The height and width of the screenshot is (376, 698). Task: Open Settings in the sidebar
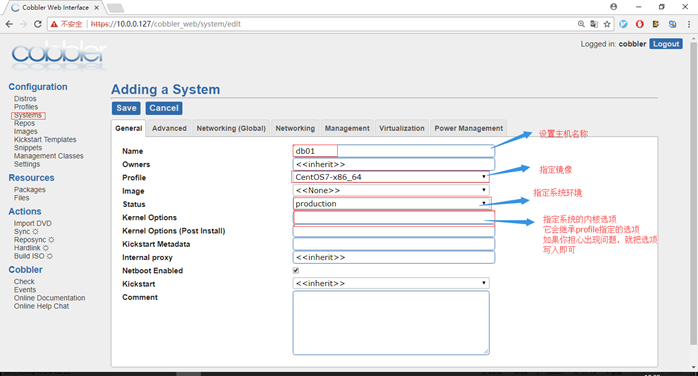27,164
